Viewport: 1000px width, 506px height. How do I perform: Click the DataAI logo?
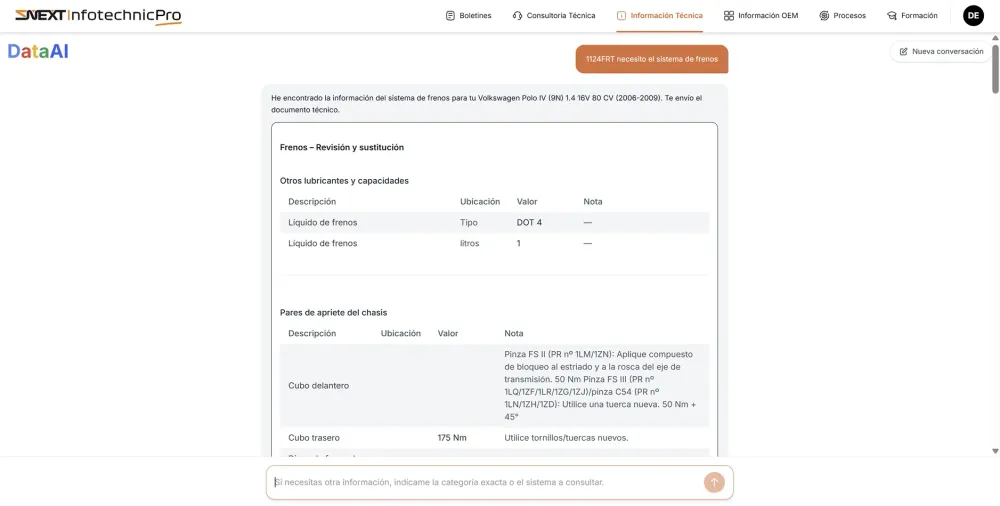click(x=38, y=51)
